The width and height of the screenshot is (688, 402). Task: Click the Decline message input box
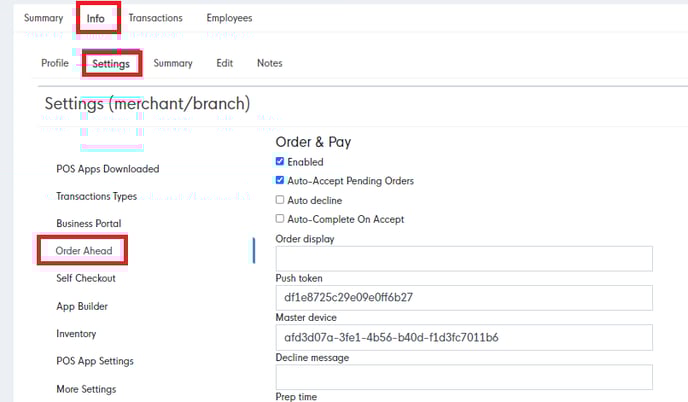tap(463, 377)
